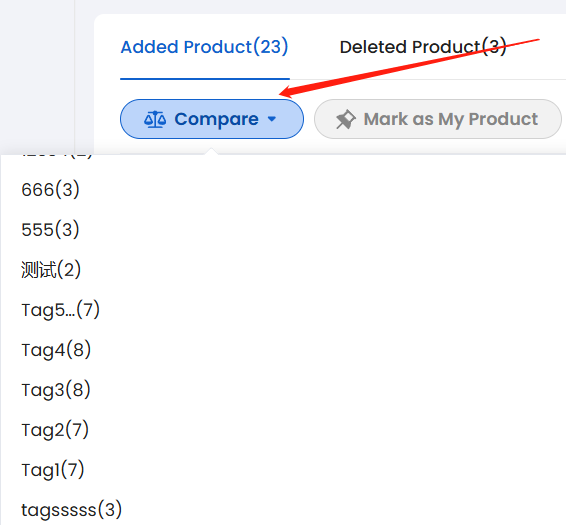Click the dropdown popup pointer notch
Image resolution: width=566 pixels, height=525 pixels.
(212, 151)
